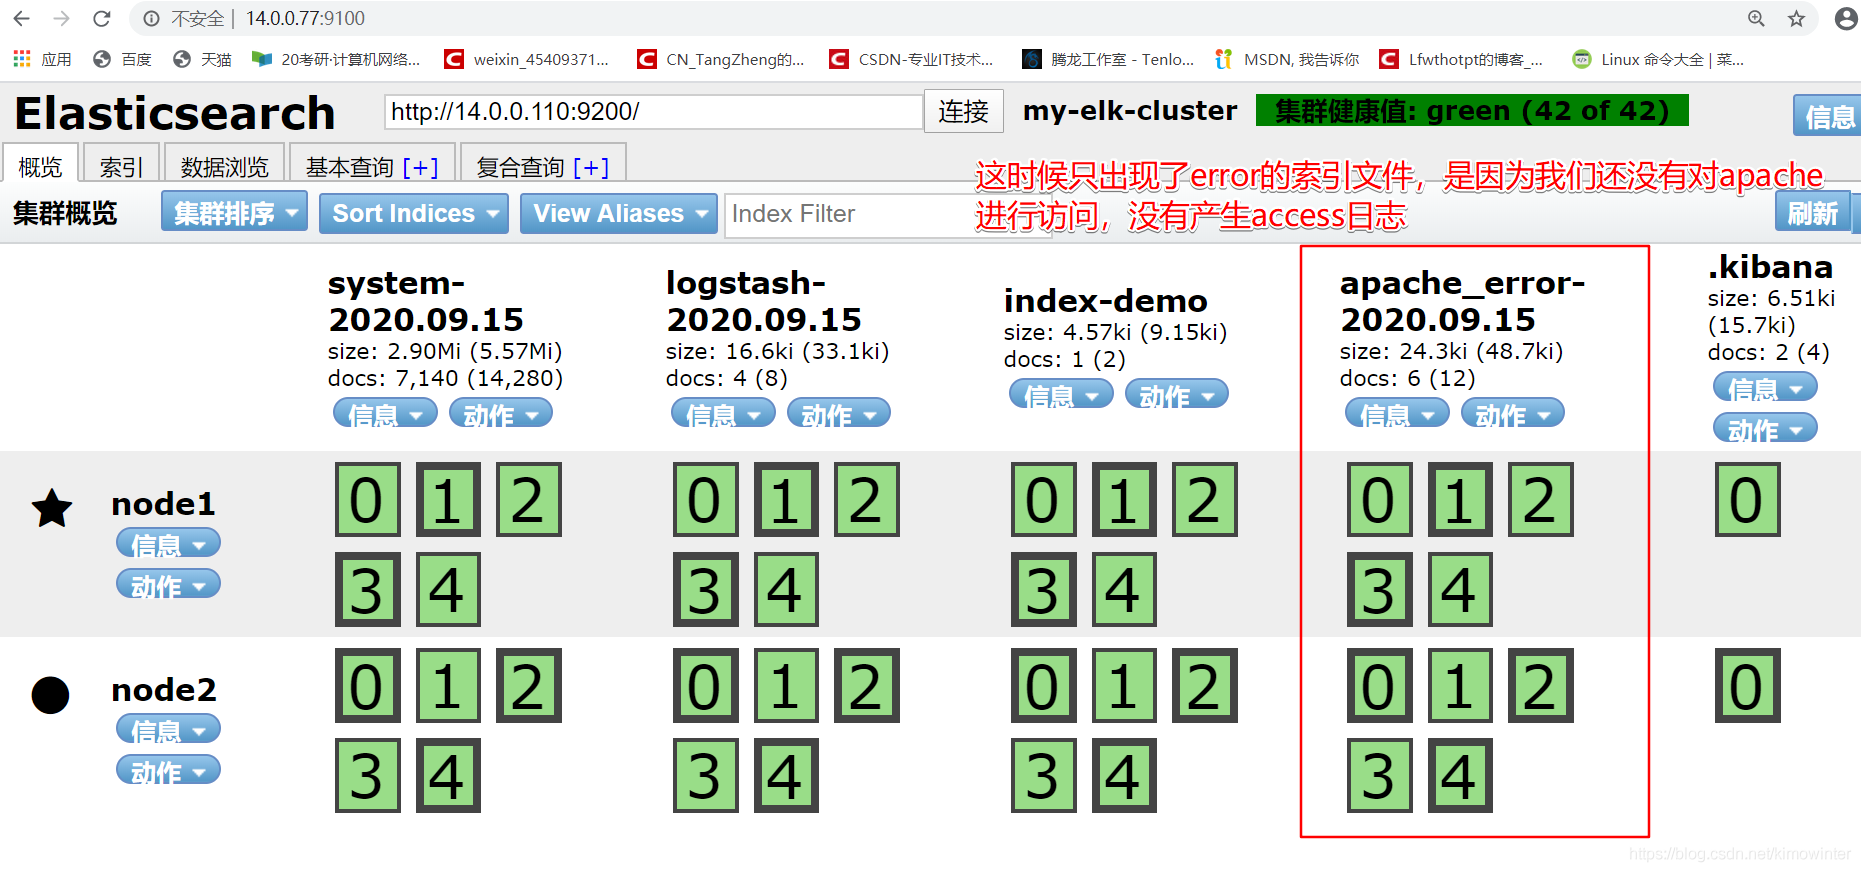This screenshot has width=1861, height=872.
Task: Select shard 2 of apache_error-2020.09.15 on node2
Action: tap(1541, 685)
